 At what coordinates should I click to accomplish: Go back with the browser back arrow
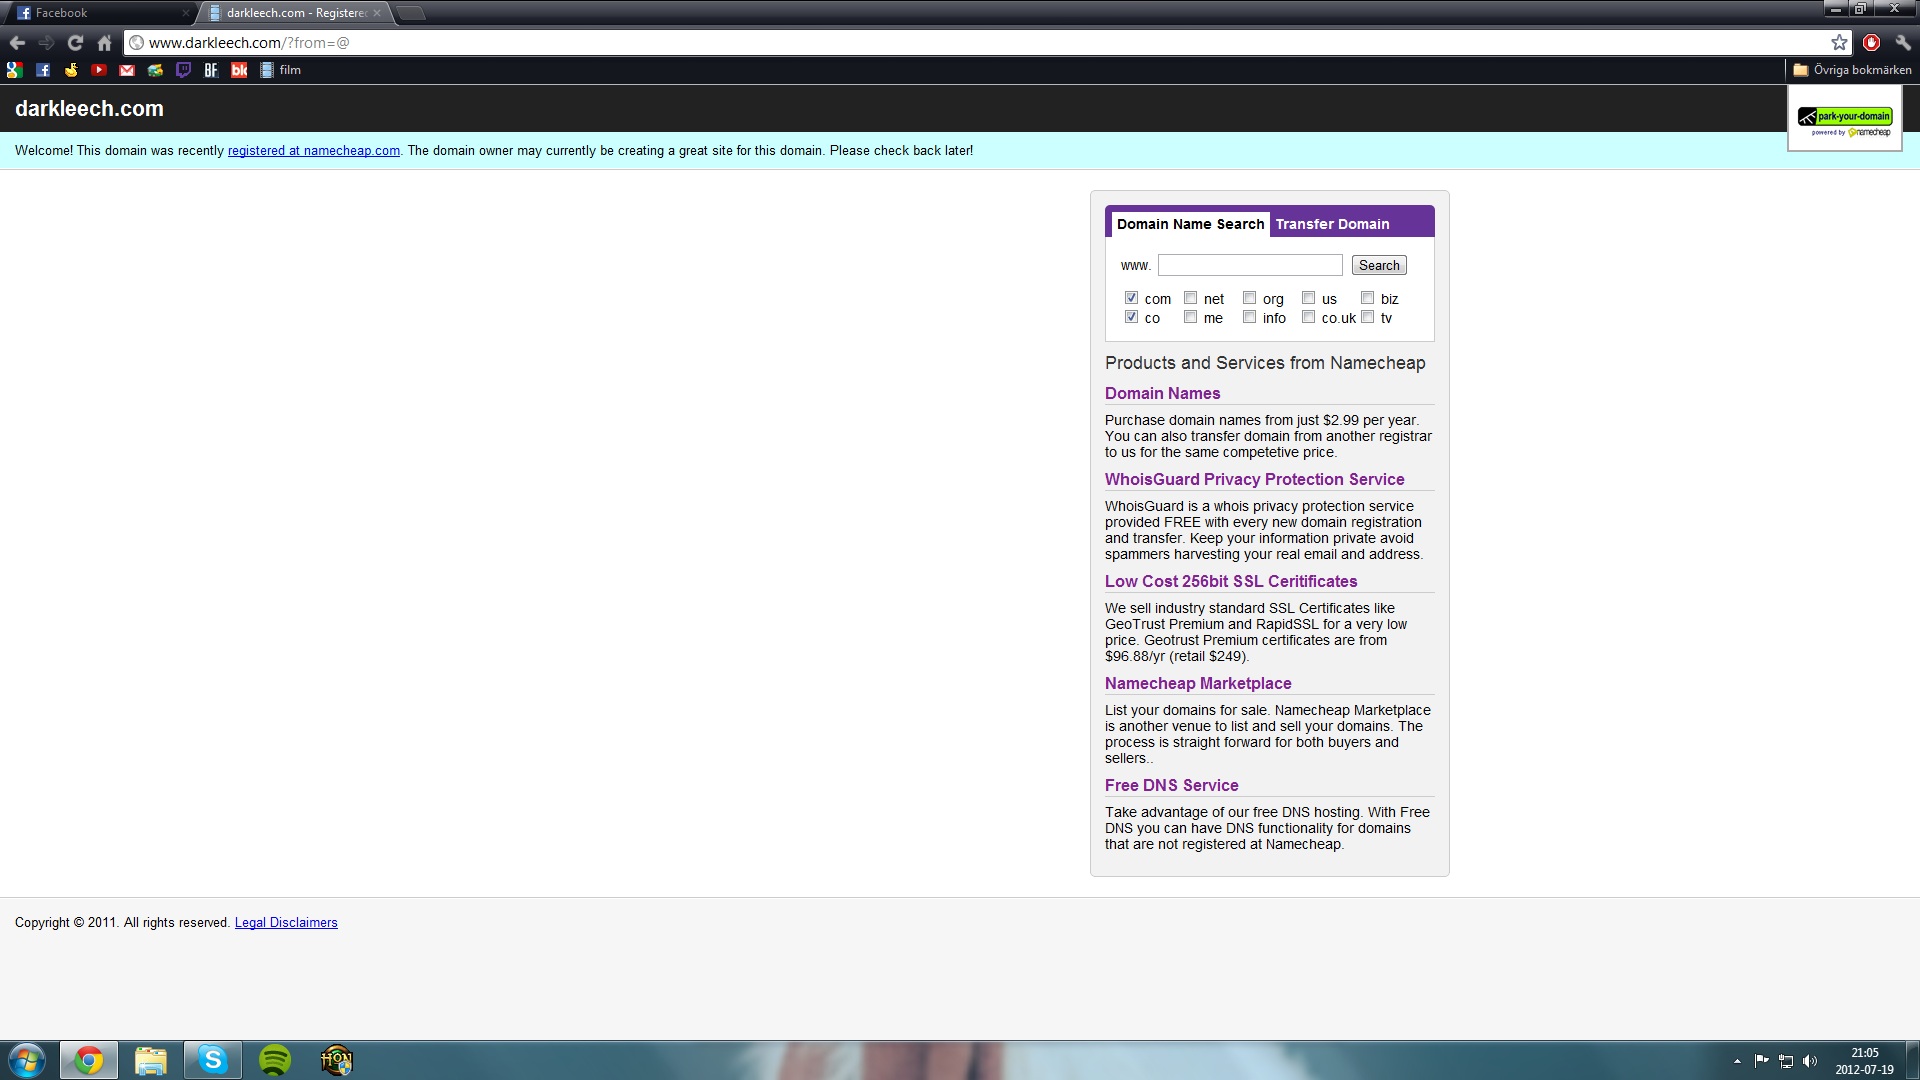point(17,43)
